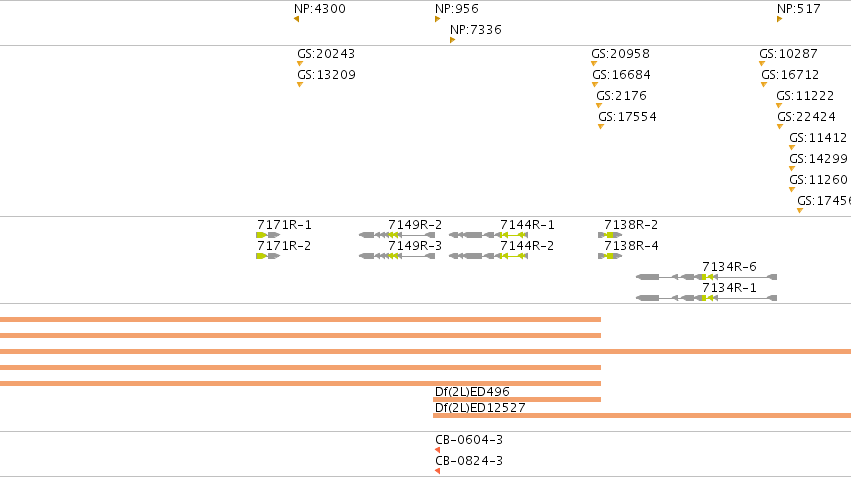Click the NP:517 label text
This screenshot has width=851, height=477.
point(799,9)
